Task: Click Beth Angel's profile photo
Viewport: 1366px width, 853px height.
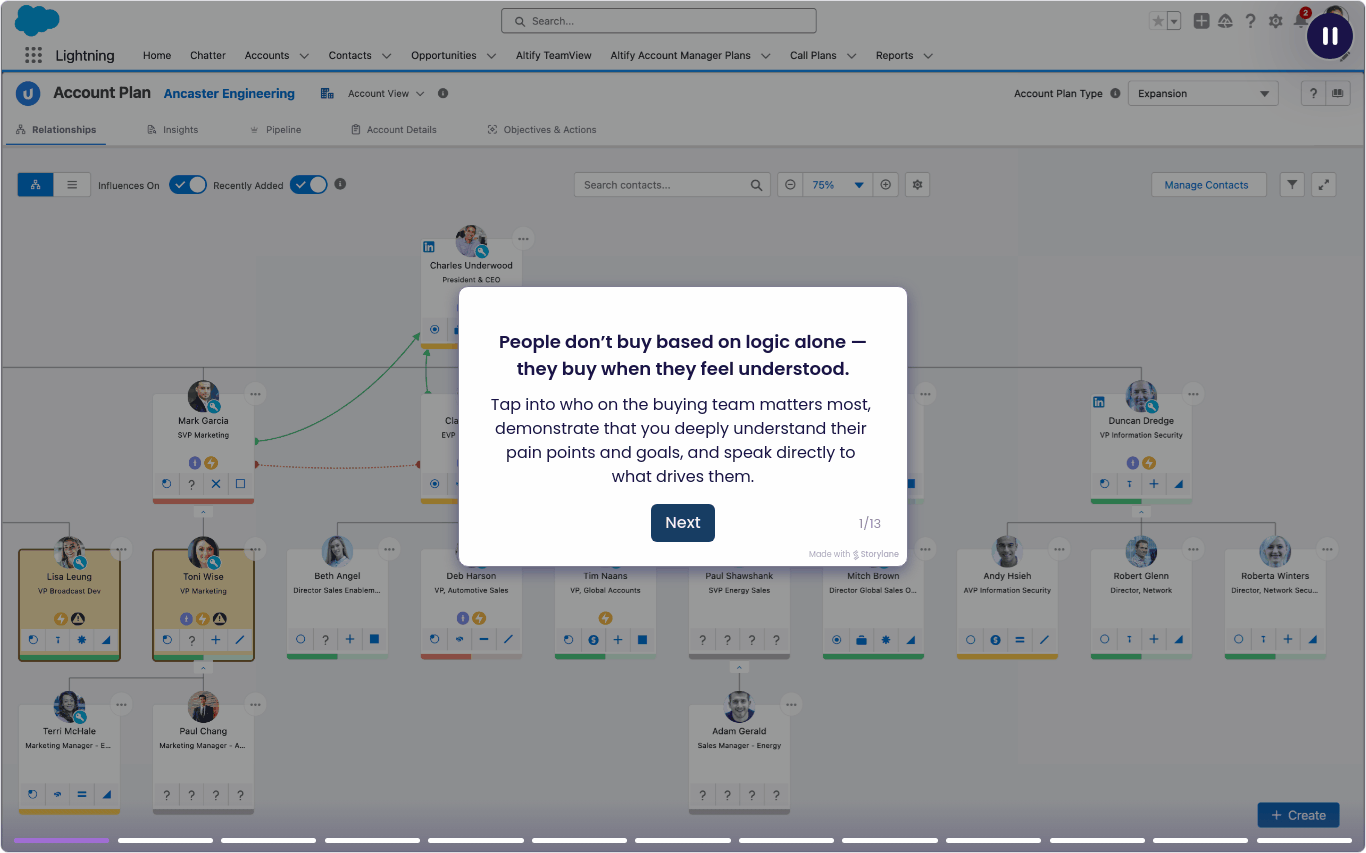Action: [x=337, y=551]
